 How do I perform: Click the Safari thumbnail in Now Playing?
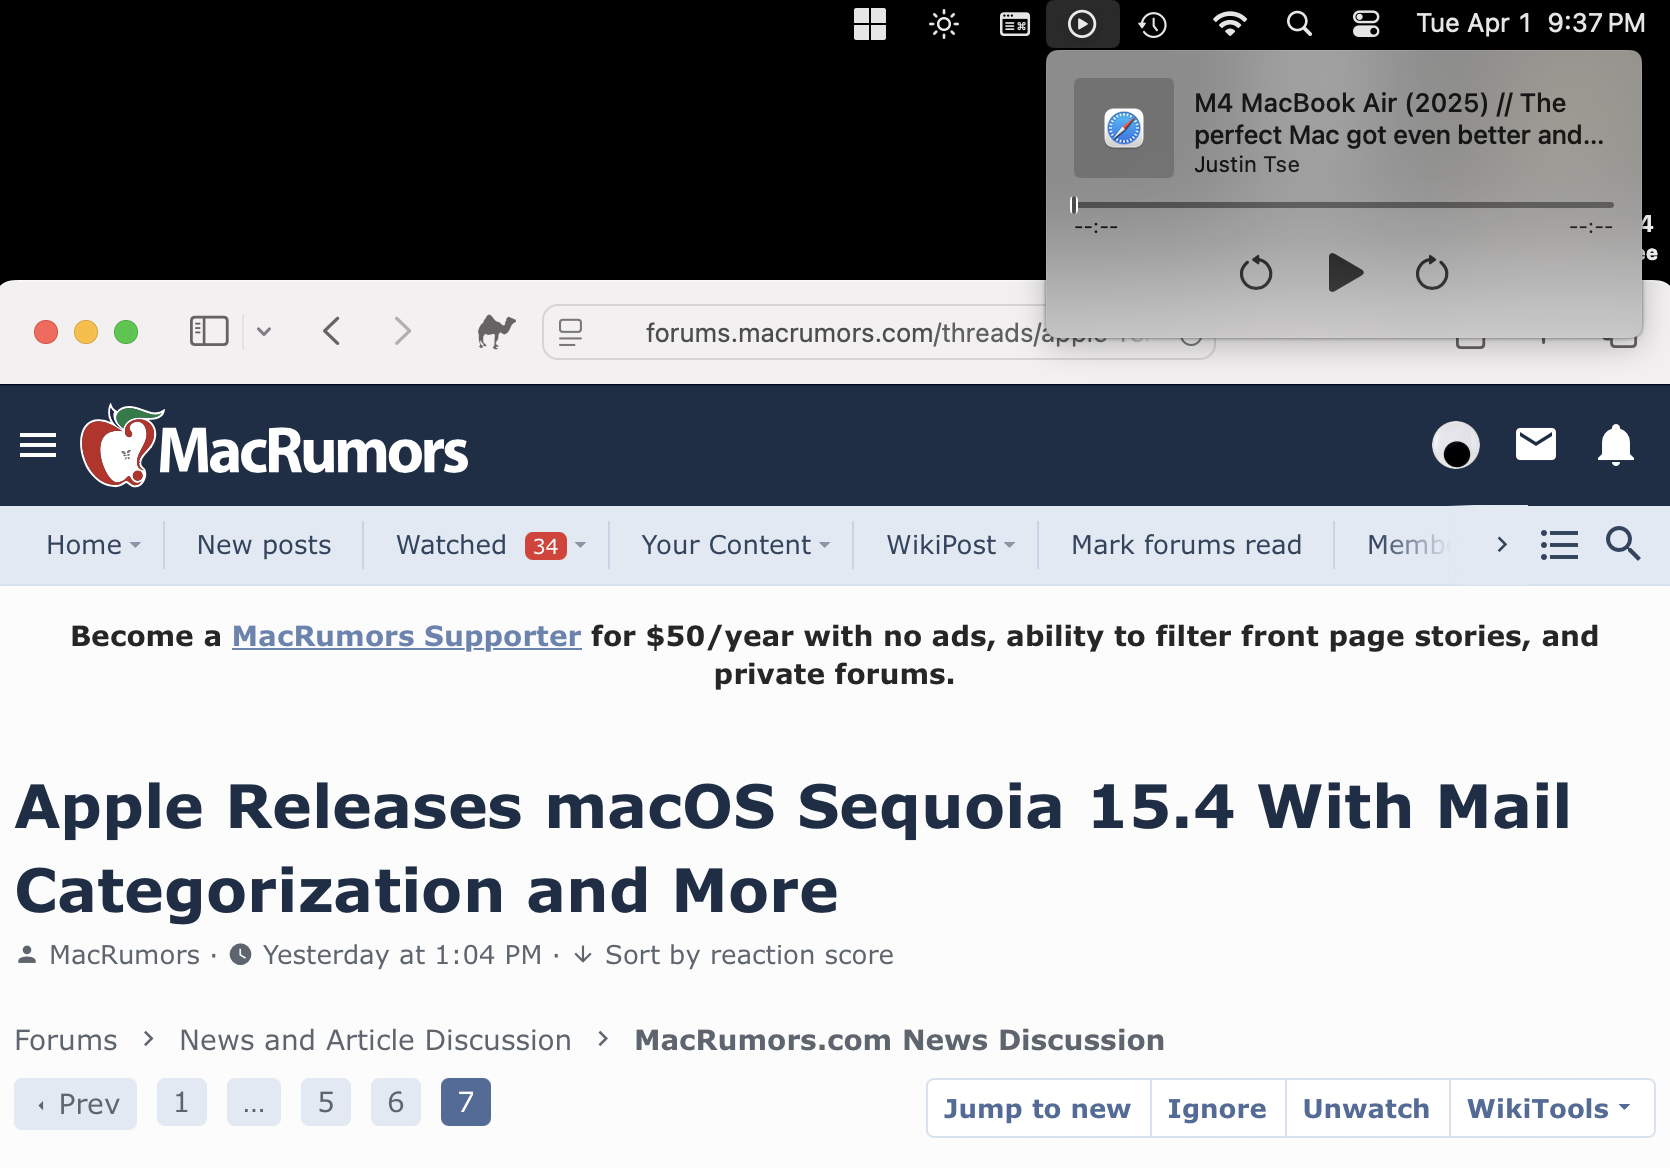[1124, 128]
